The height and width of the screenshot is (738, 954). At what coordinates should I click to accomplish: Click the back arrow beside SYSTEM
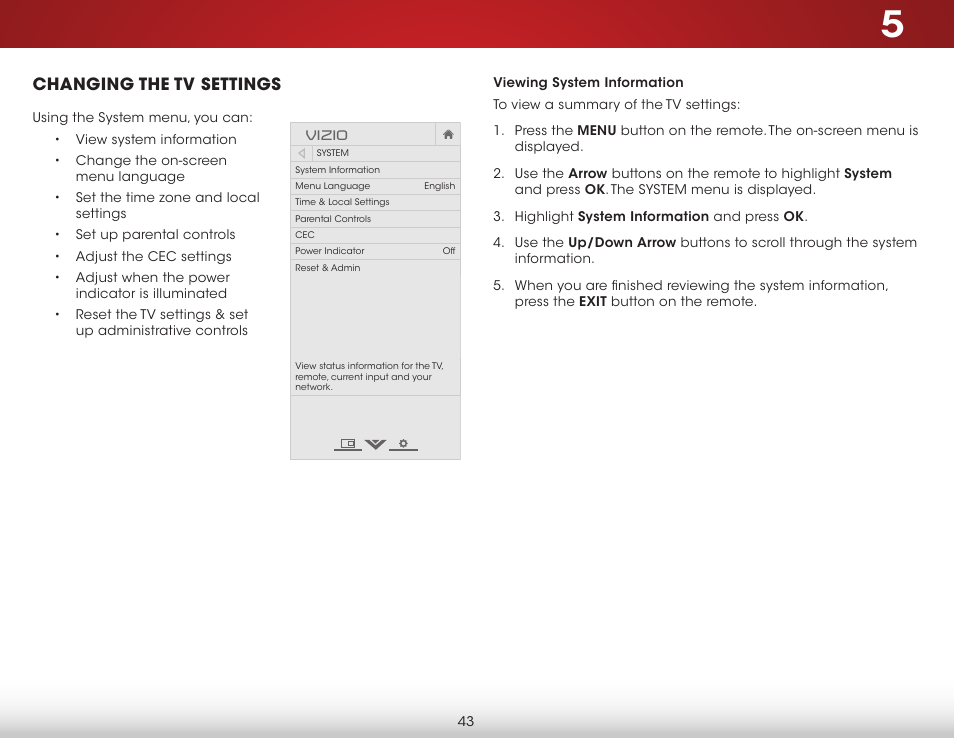pyautogui.click(x=302, y=153)
